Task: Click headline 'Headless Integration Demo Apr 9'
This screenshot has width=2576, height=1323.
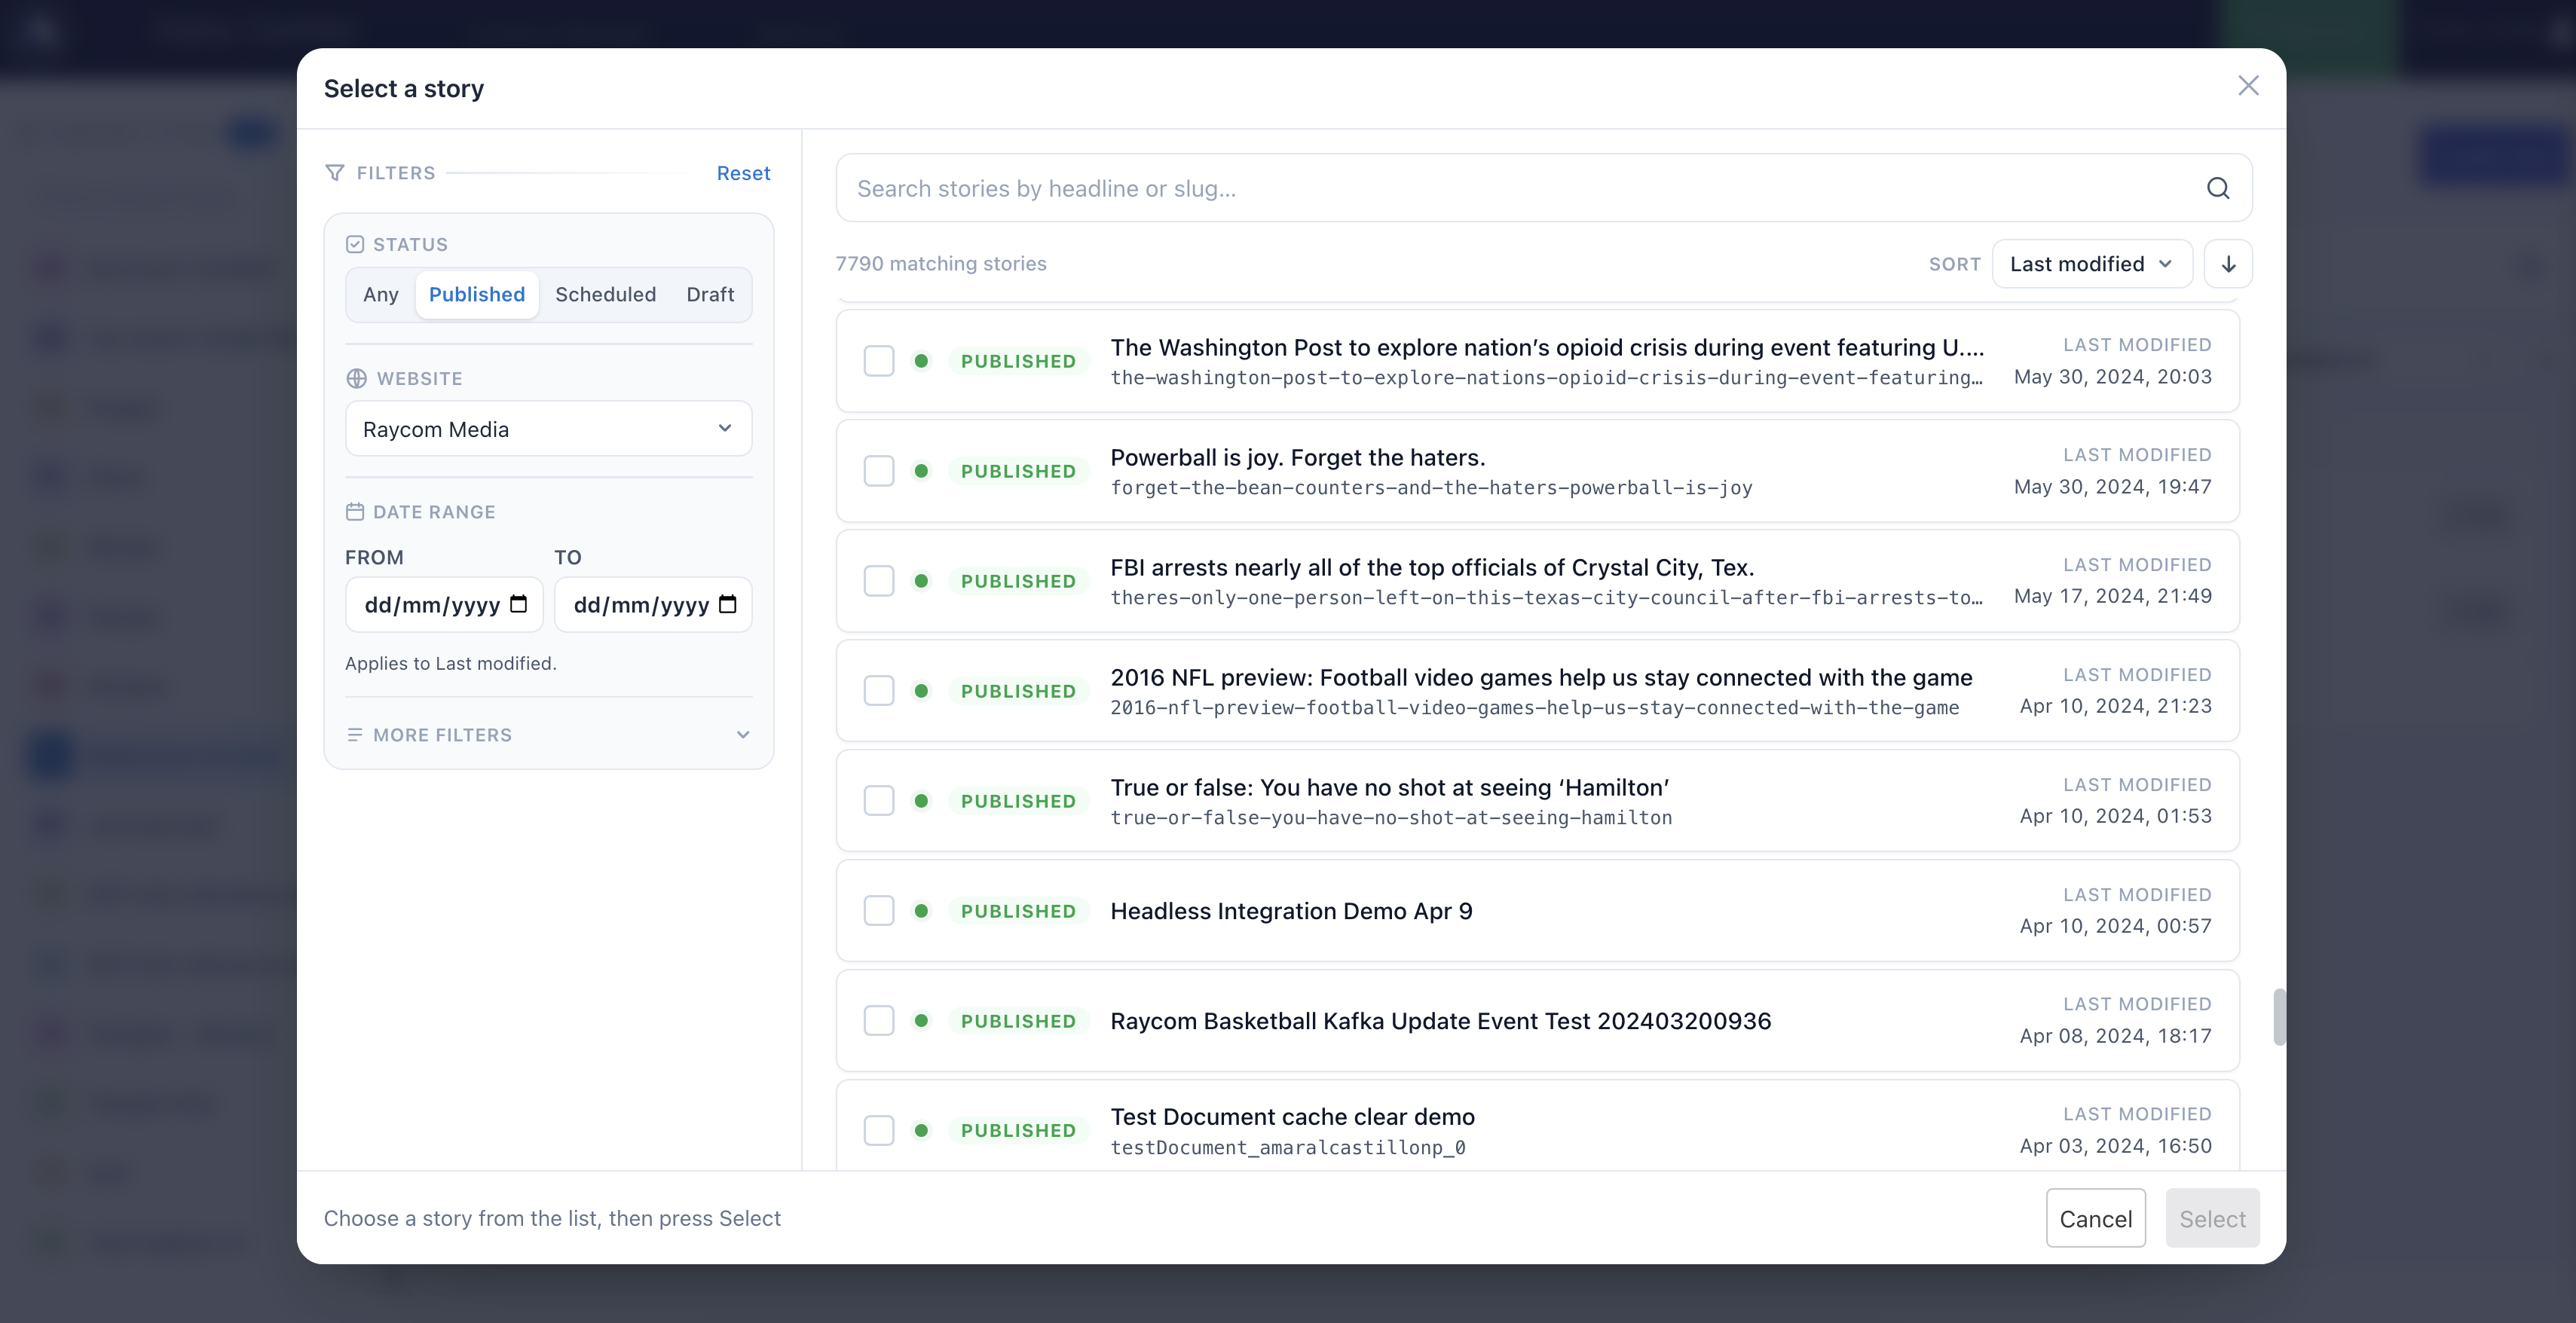Action: coord(1291,911)
